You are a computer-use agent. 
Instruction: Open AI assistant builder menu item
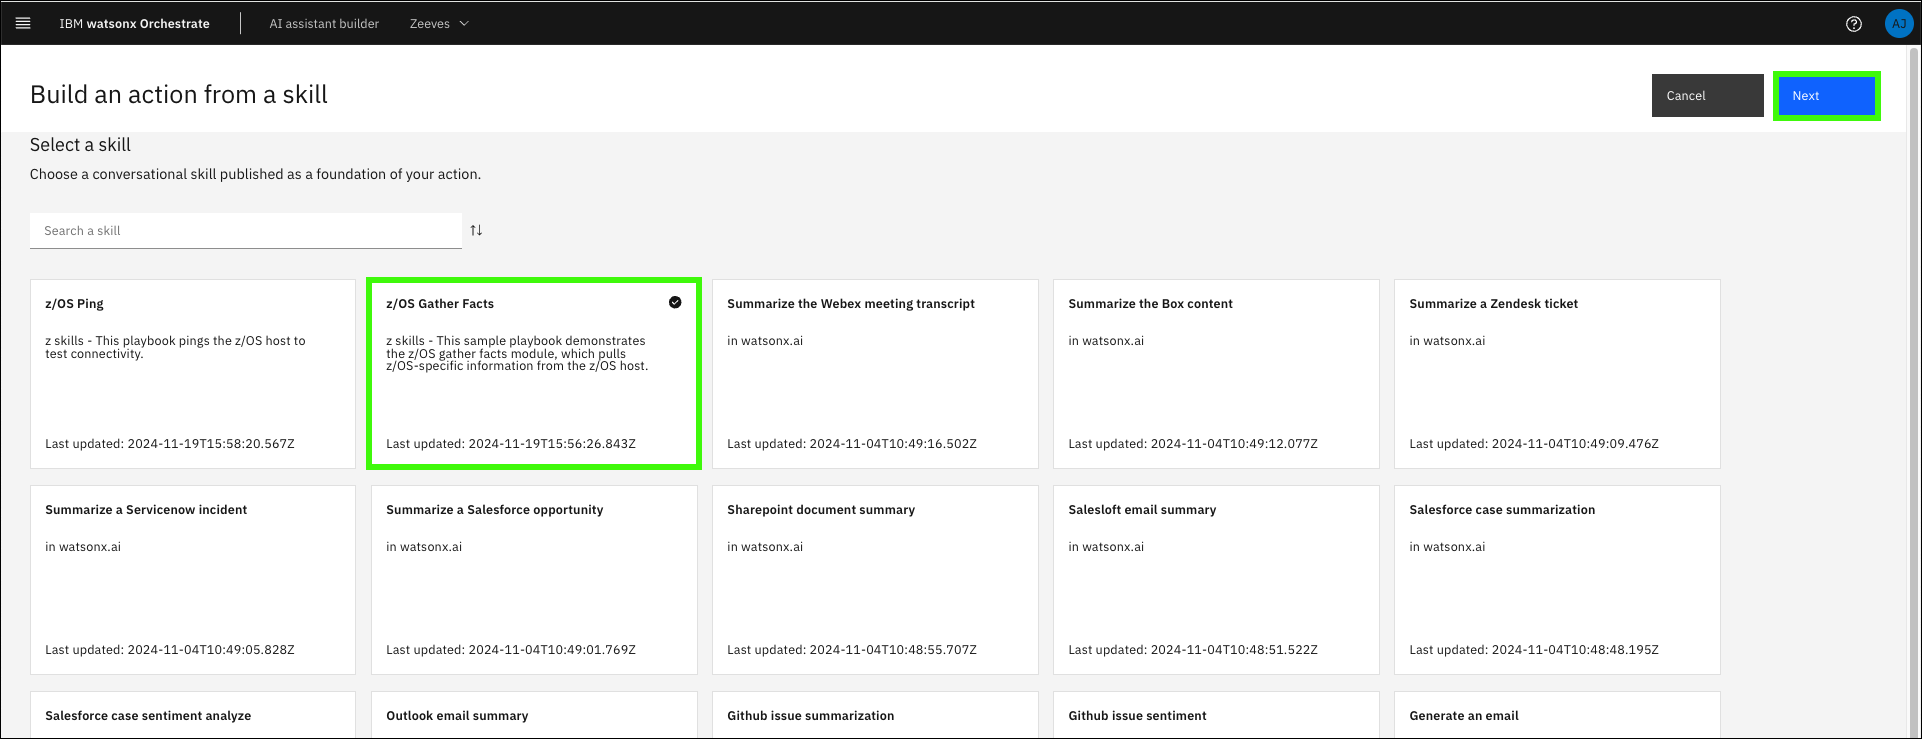[324, 24]
